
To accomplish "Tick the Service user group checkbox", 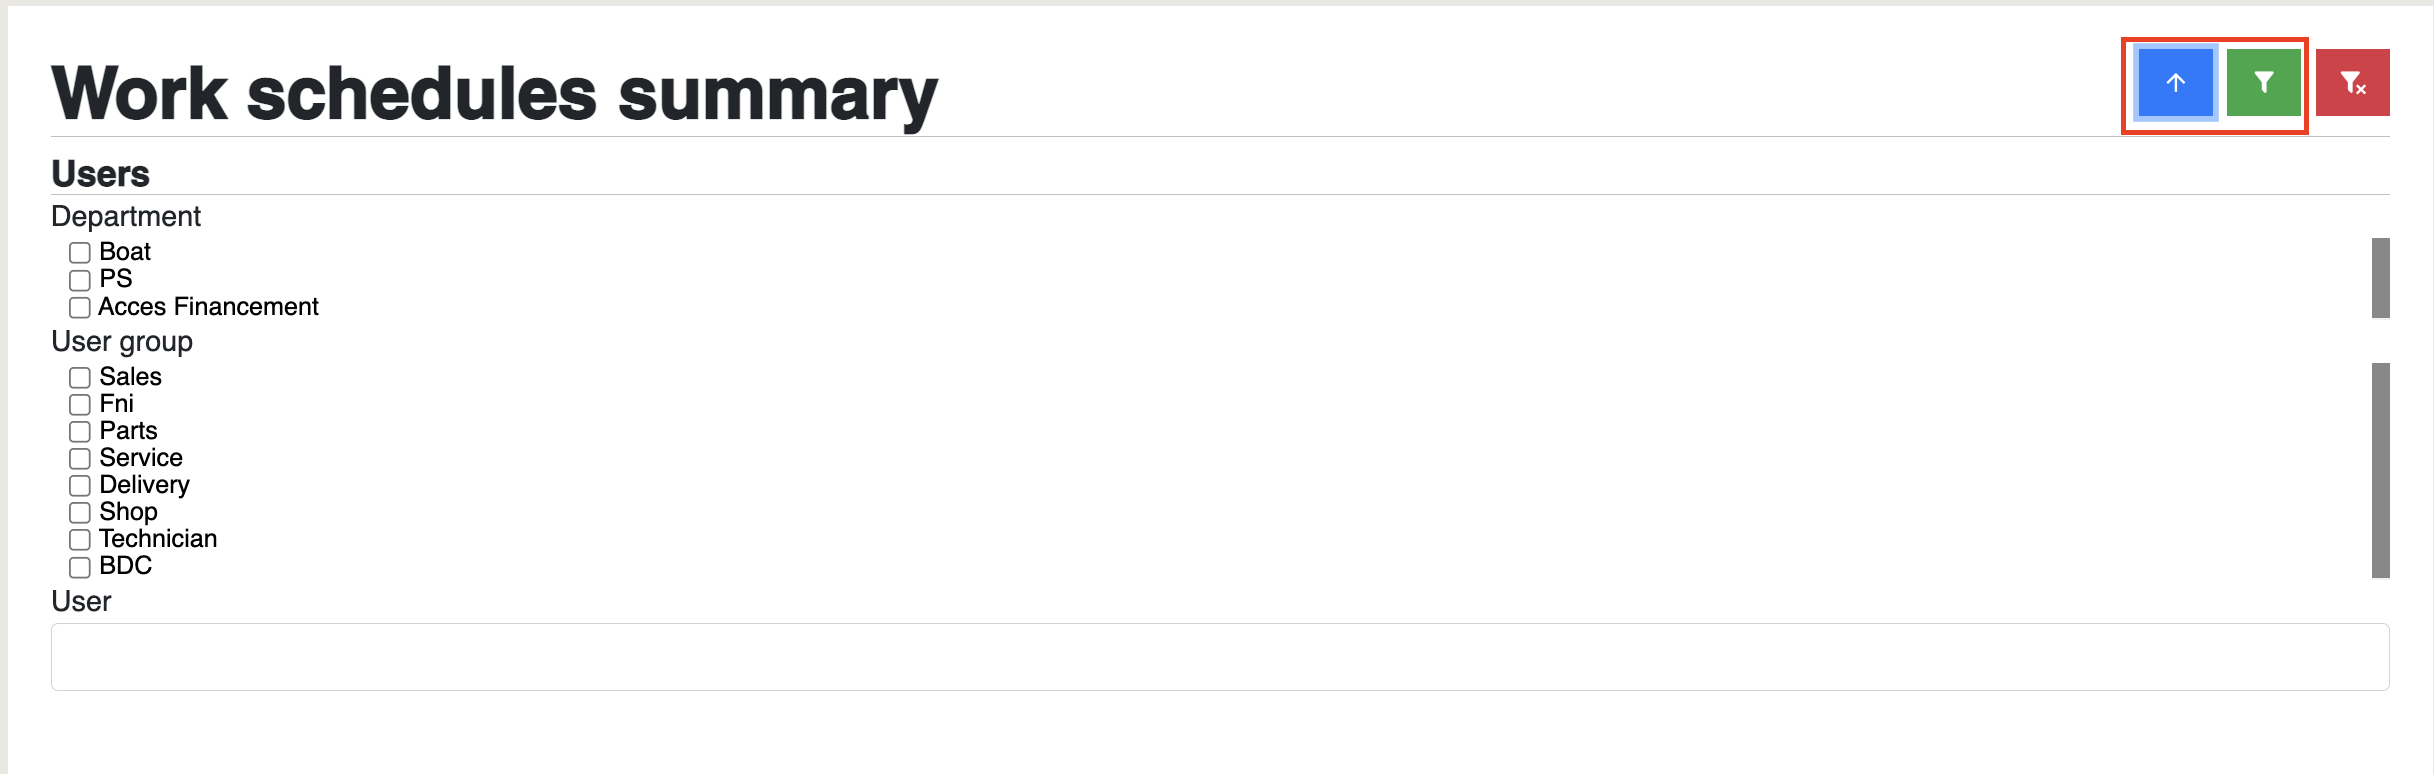I will pyautogui.click(x=80, y=458).
